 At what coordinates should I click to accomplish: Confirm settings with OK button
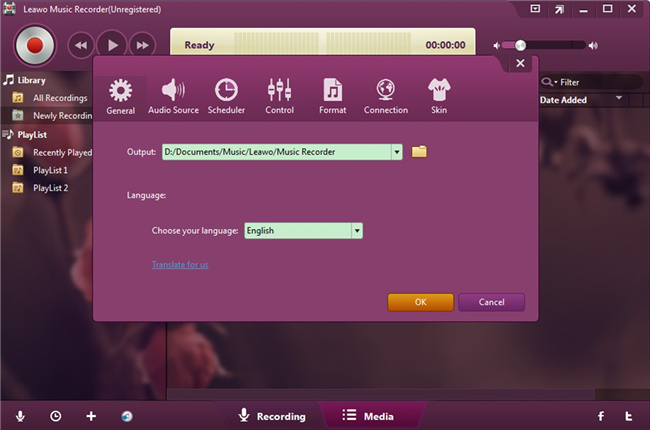click(x=420, y=302)
